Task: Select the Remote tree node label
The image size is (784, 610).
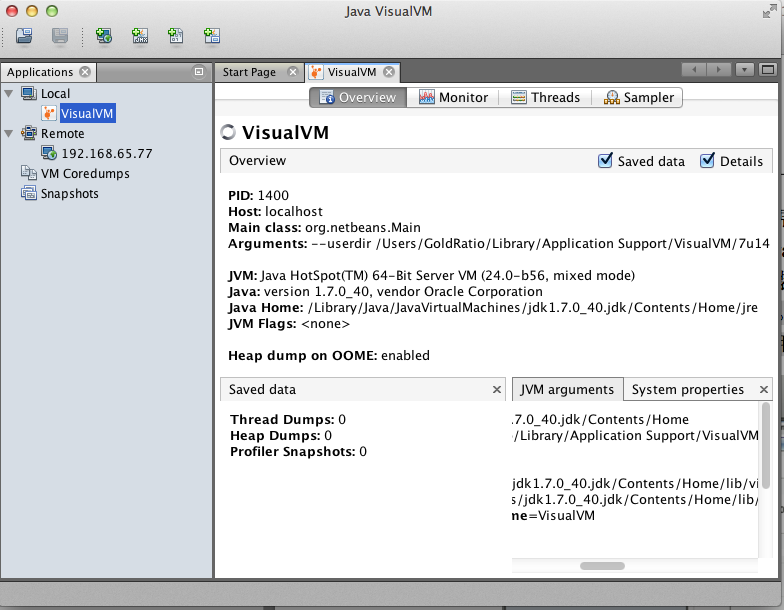Action: click(x=62, y=134)
